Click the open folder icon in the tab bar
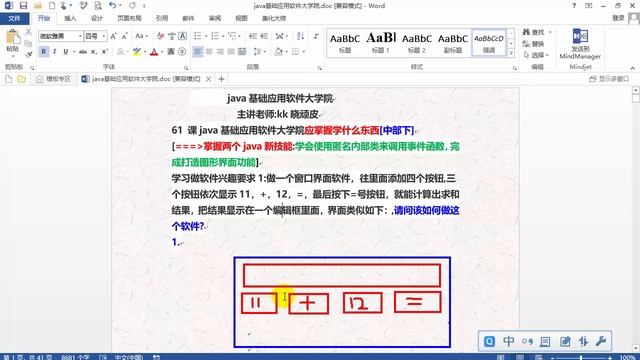 [x=21, y=79]
